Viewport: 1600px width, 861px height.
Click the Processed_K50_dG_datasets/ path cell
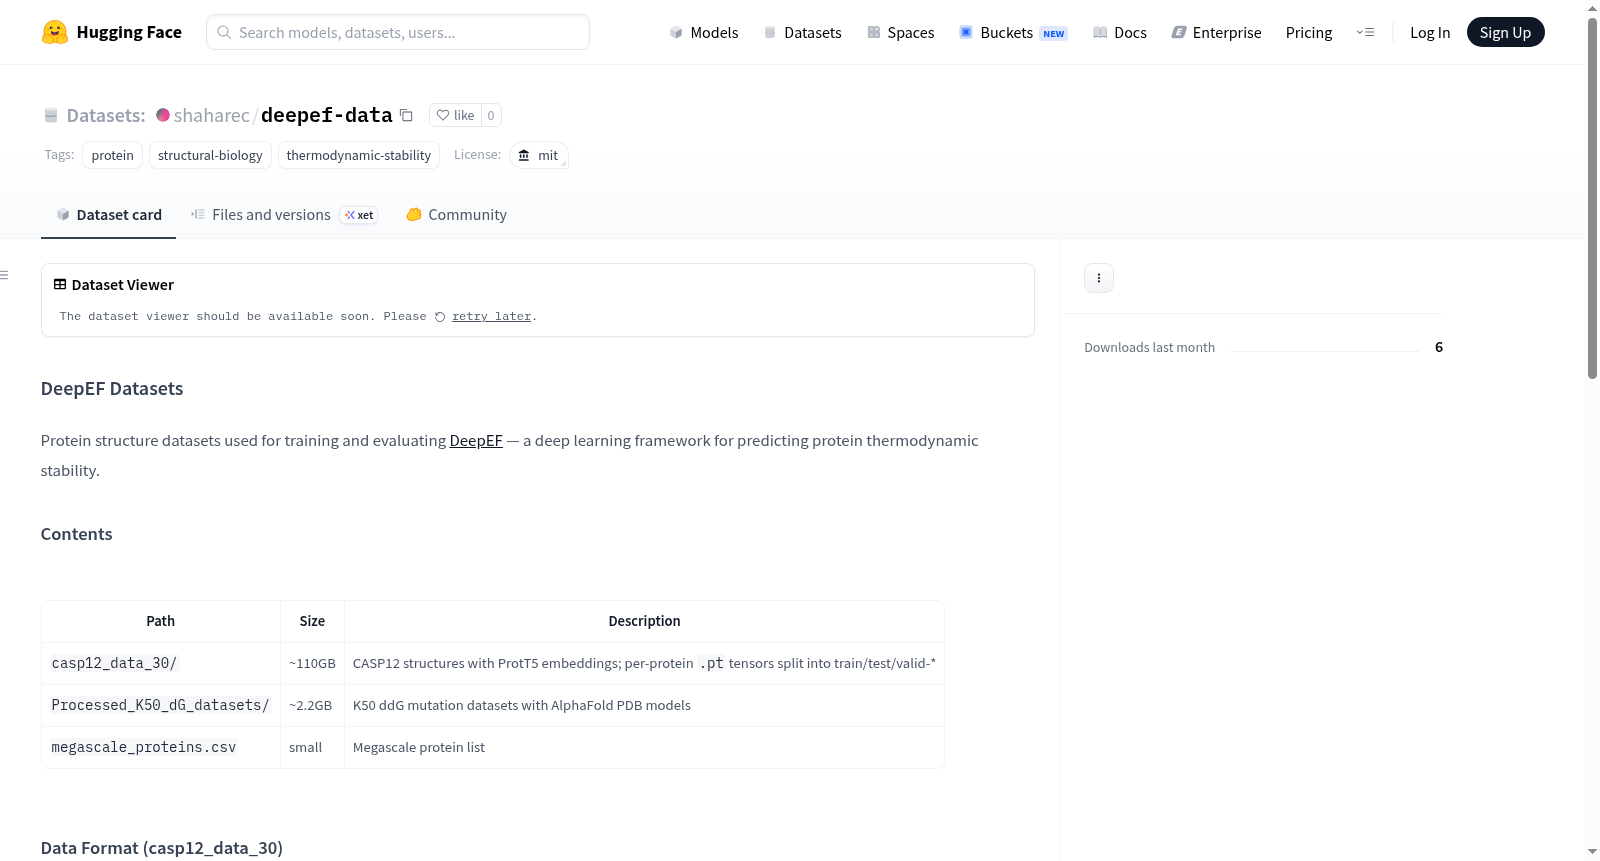[x=160, y=705]
